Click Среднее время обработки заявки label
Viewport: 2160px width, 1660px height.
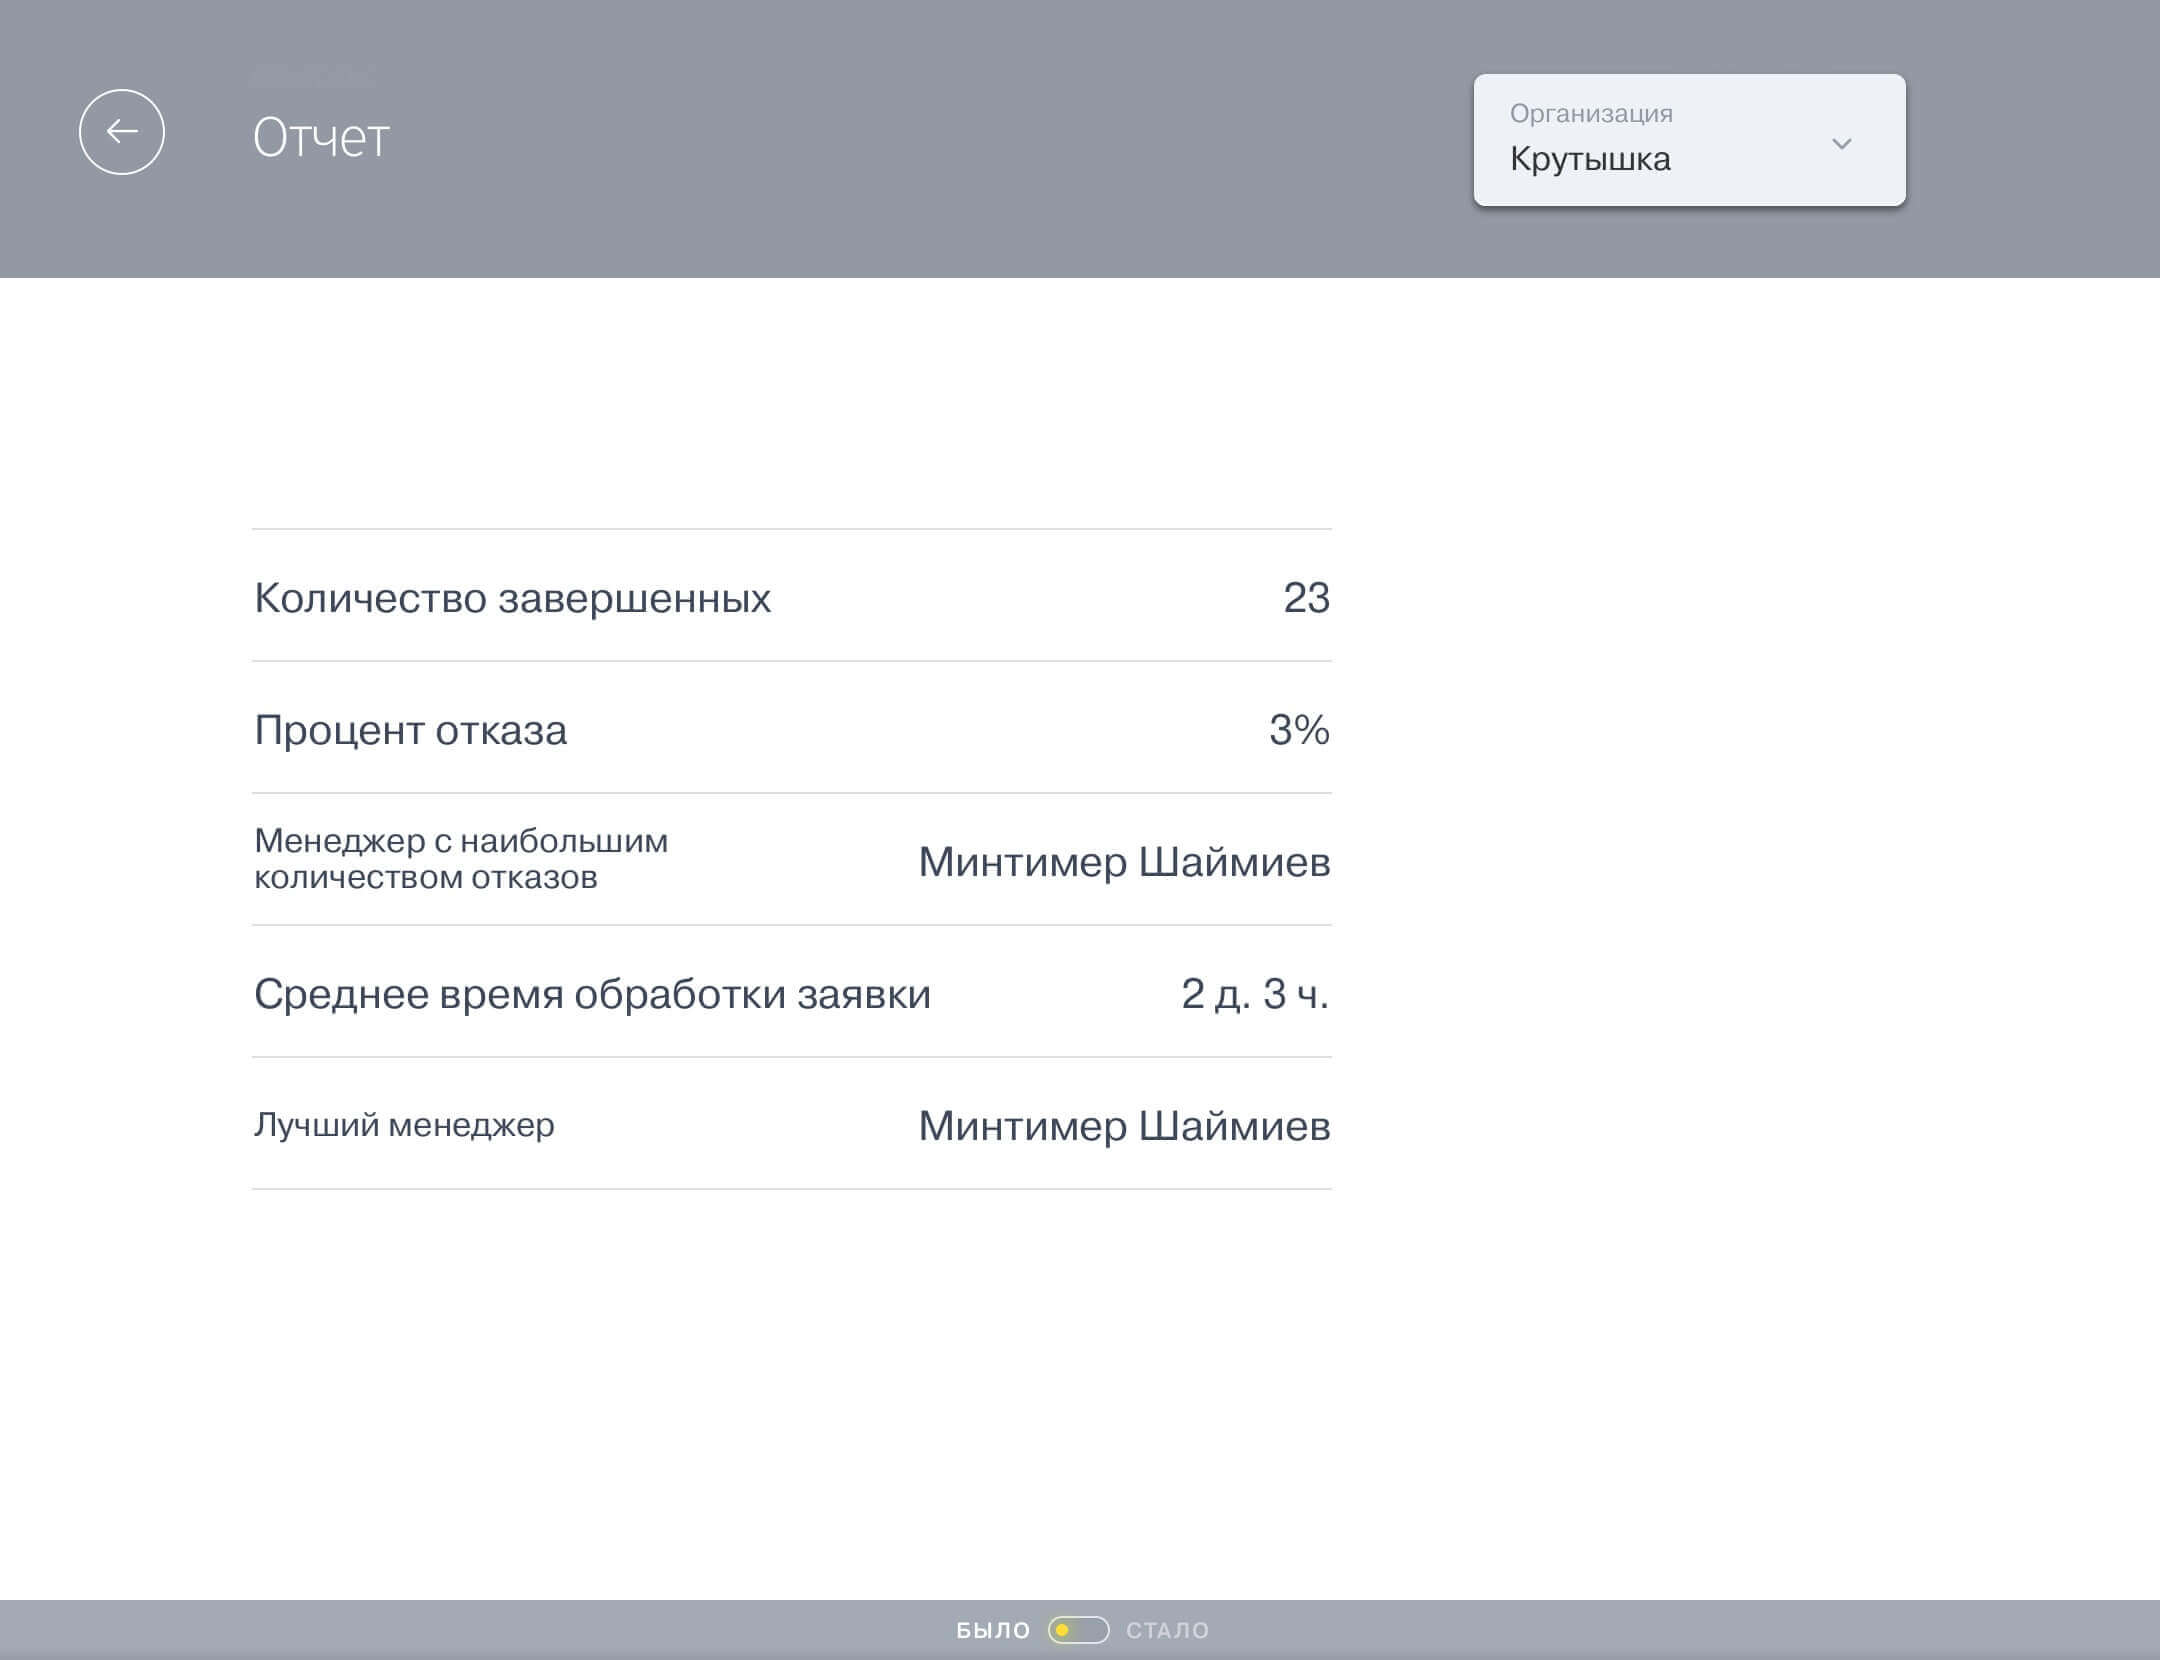tap(592, 994)
